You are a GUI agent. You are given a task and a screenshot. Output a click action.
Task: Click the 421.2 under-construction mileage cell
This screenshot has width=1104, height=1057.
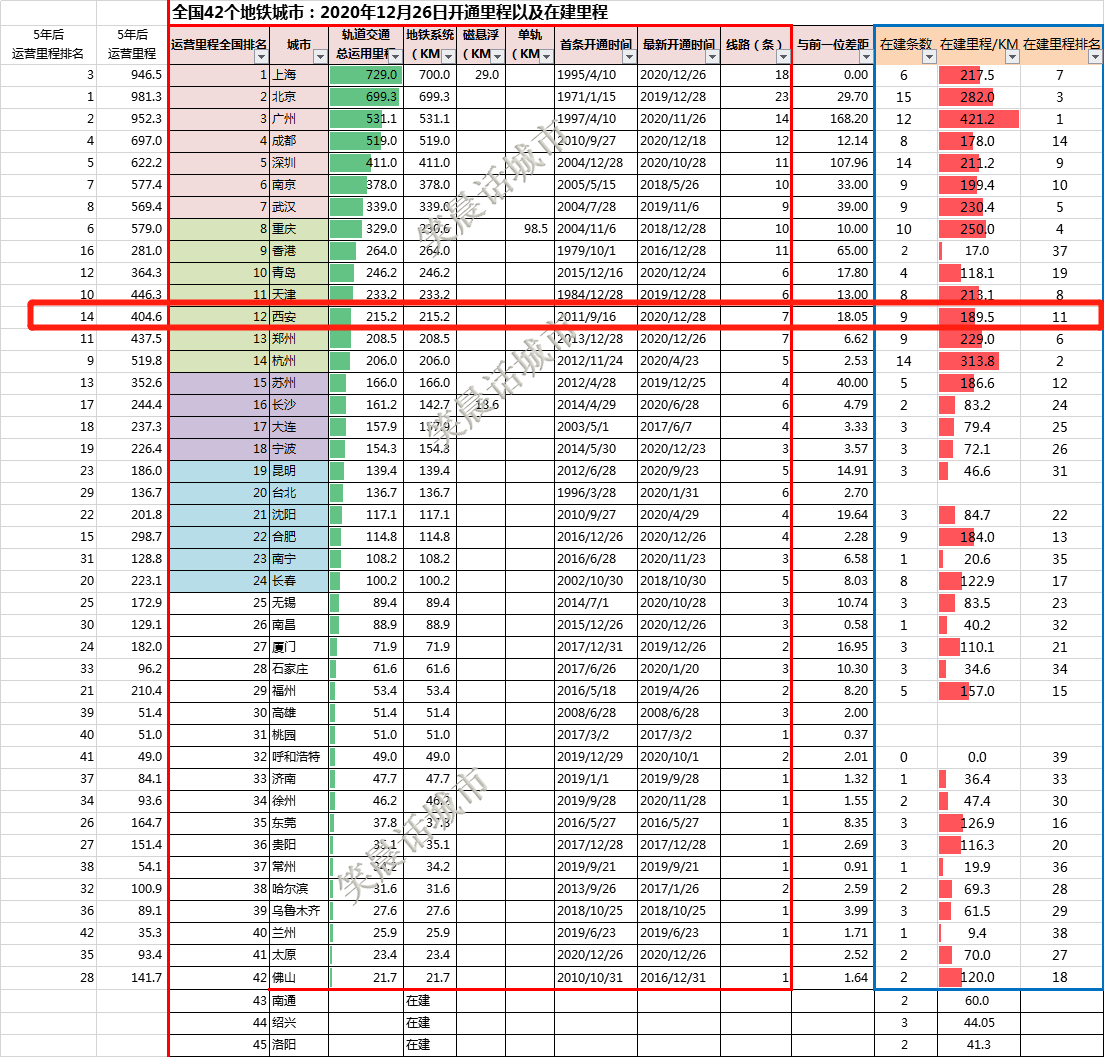(x=979, y=119)
